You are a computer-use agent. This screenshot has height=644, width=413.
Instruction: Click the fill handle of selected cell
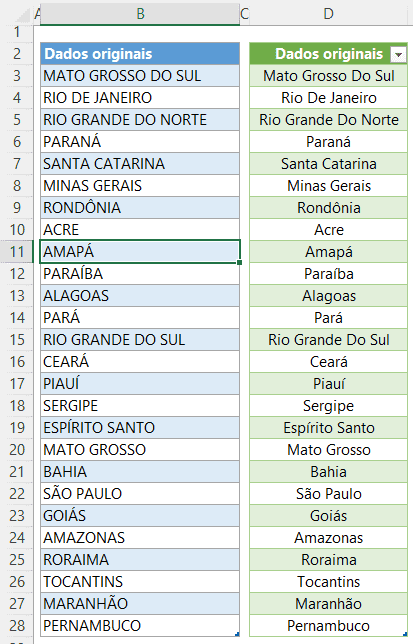[x=240, y=262]
